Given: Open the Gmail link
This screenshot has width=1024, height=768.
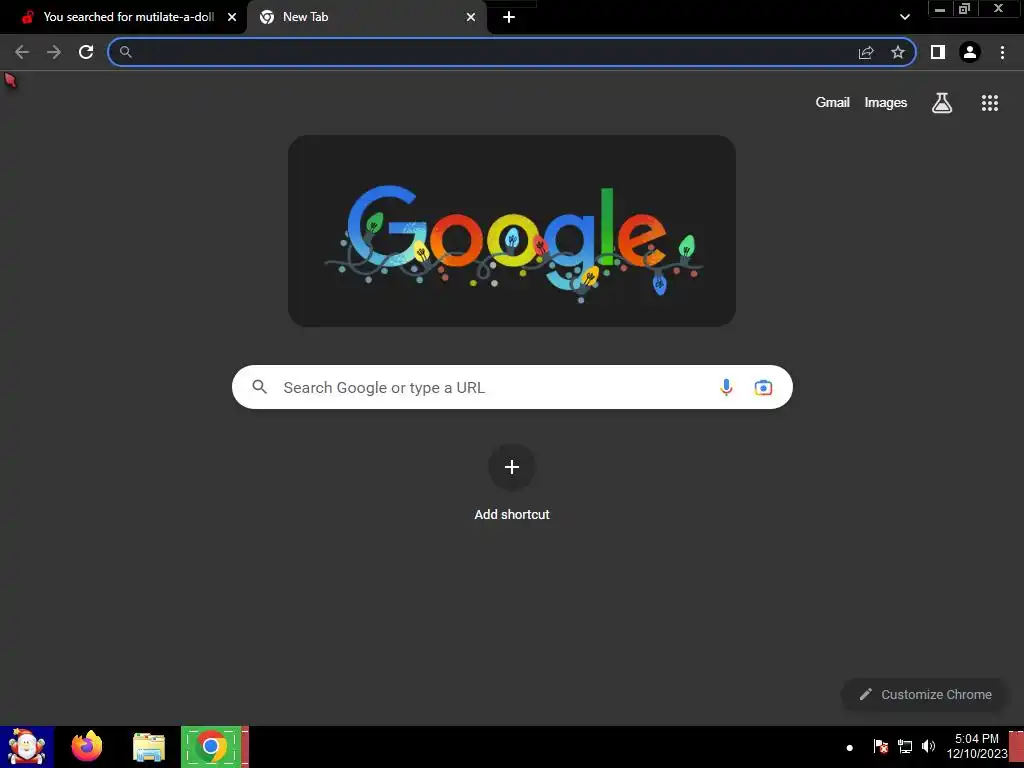Looking at the screenshot, I should tap(833, 103).
